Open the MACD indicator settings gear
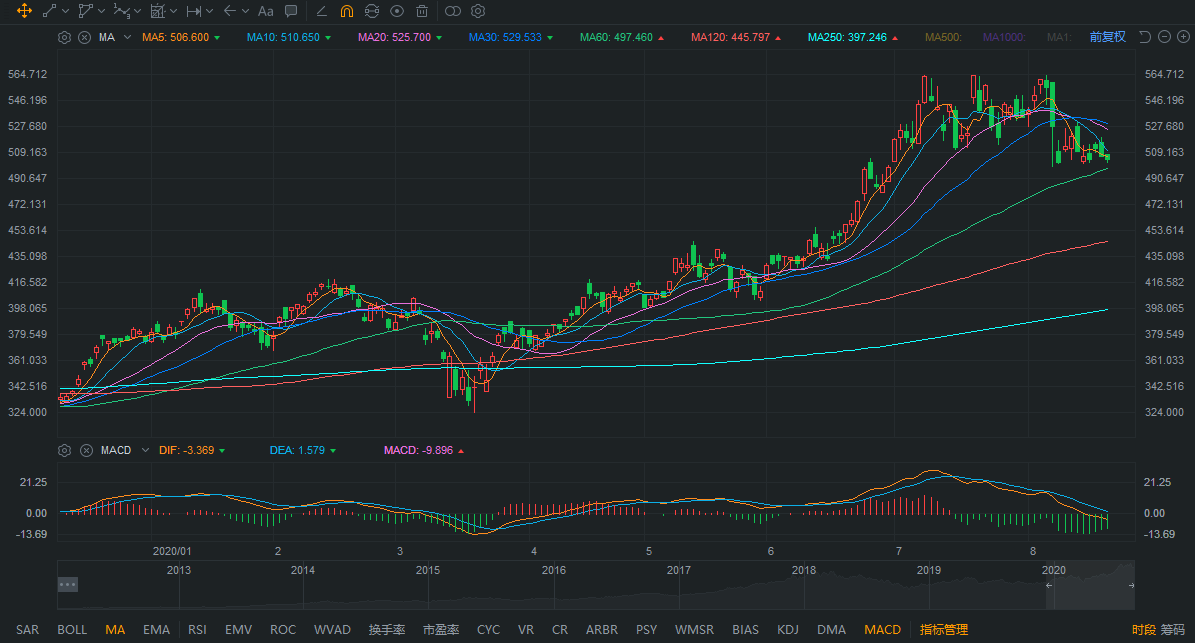The image size is (1195, 643). [x=65, y=450]
